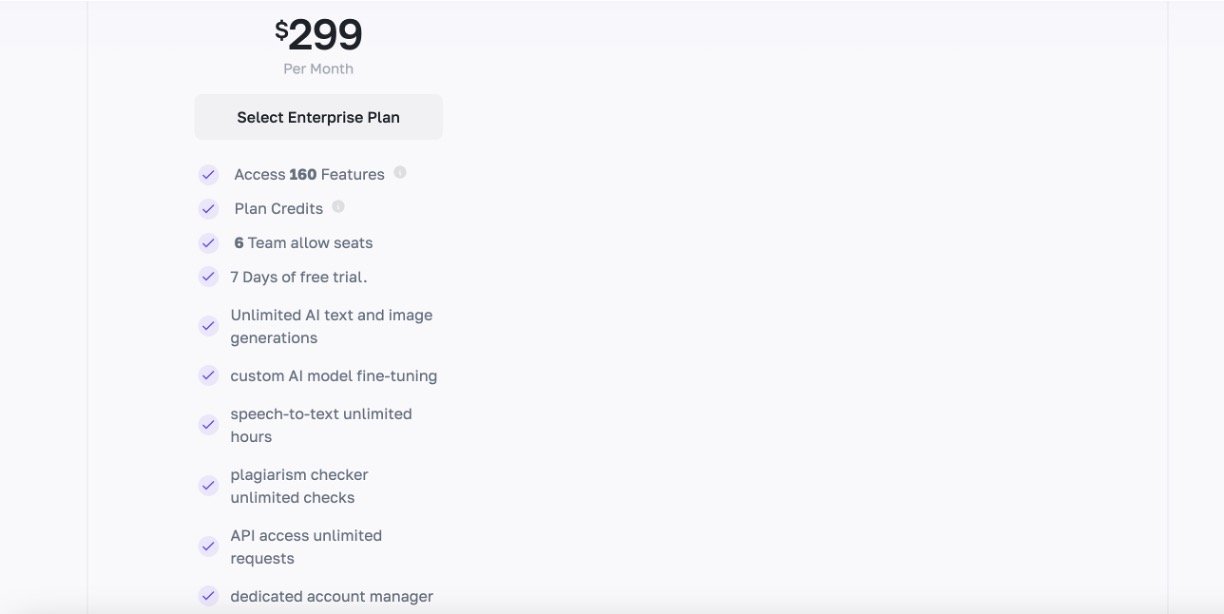Click checkmark icon next to Plan Credits
Screen dimensions: 1224x614
(x=208, y=209)
